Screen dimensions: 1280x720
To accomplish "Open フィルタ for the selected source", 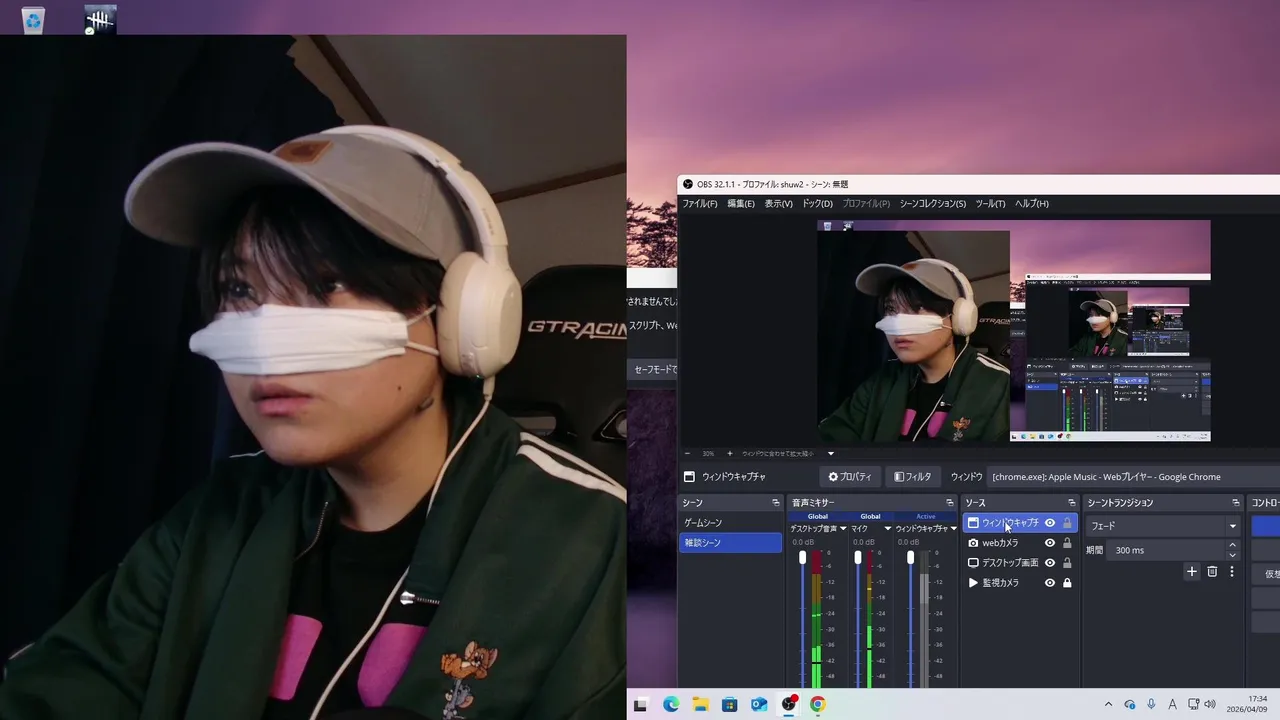I will coord(913,477).
